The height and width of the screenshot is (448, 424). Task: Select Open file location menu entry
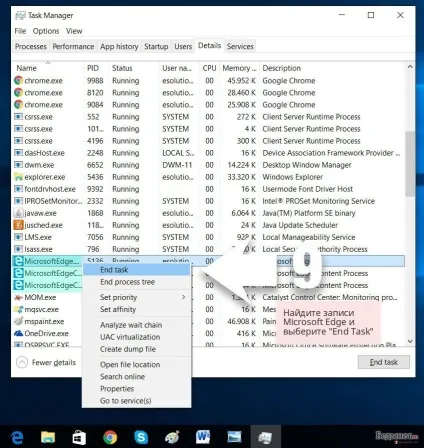pyautogui.click(x=130, y=364)
